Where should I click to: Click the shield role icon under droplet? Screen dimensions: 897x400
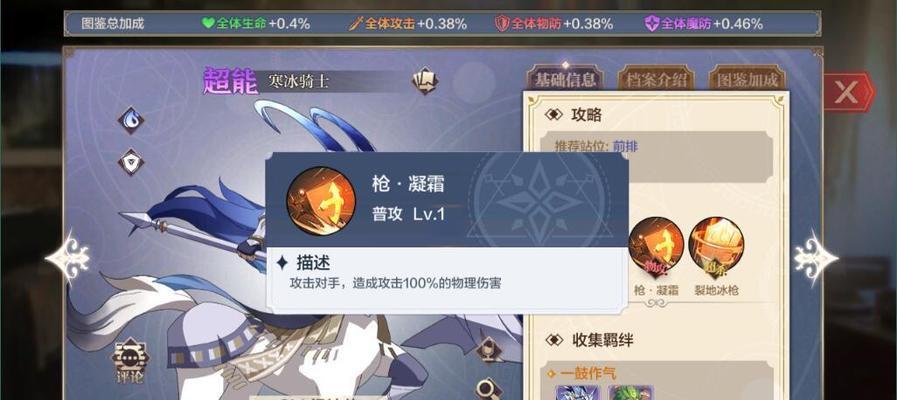tap(131, 163)
